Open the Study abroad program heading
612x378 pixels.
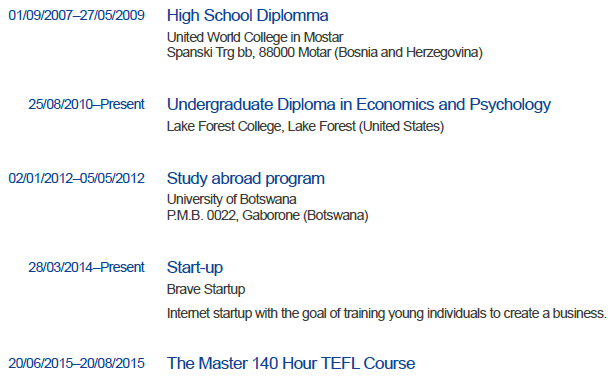(246, 179)
